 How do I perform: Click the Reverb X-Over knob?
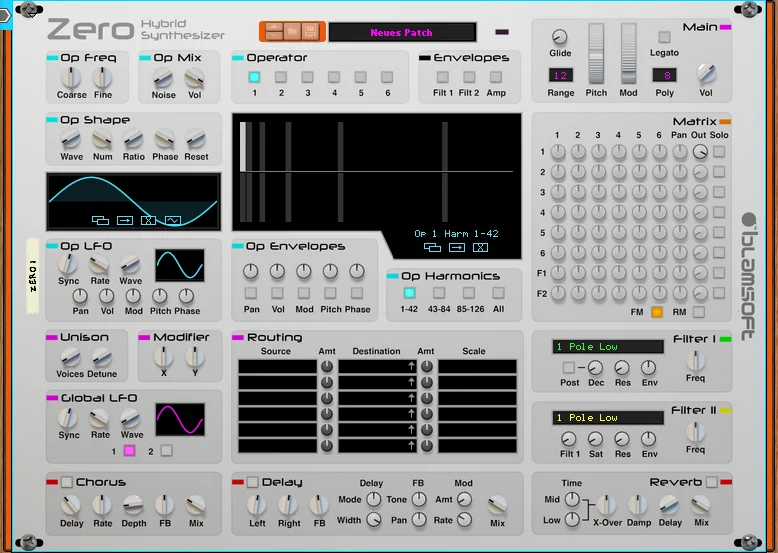(x=606, y=505)
